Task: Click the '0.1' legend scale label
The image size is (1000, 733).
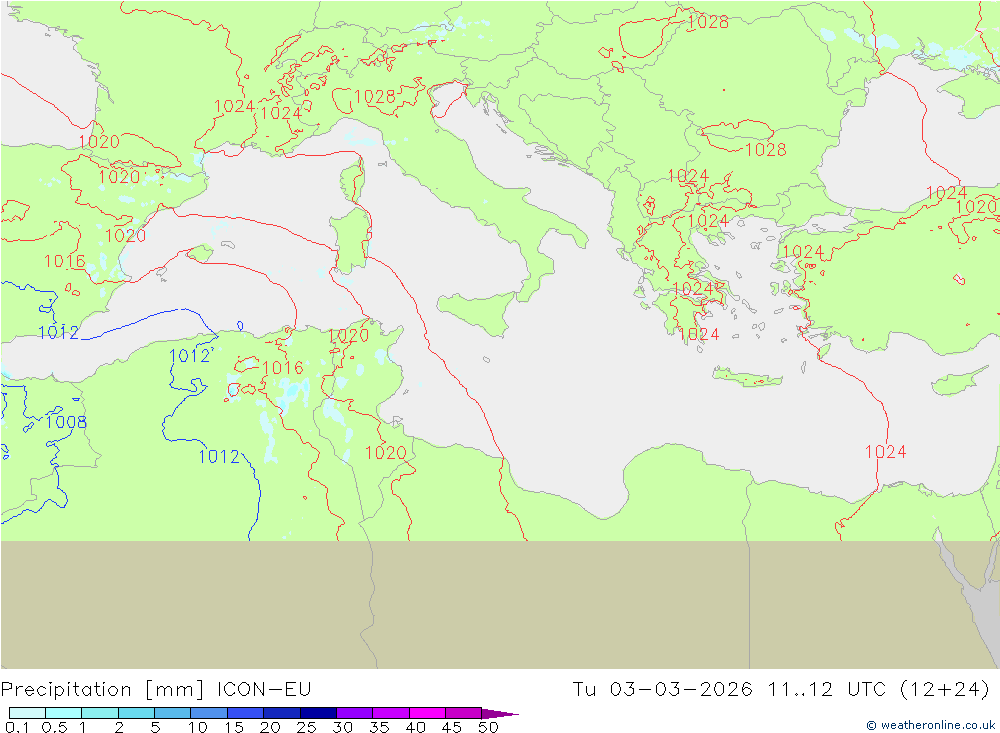Action: [17, 727]
